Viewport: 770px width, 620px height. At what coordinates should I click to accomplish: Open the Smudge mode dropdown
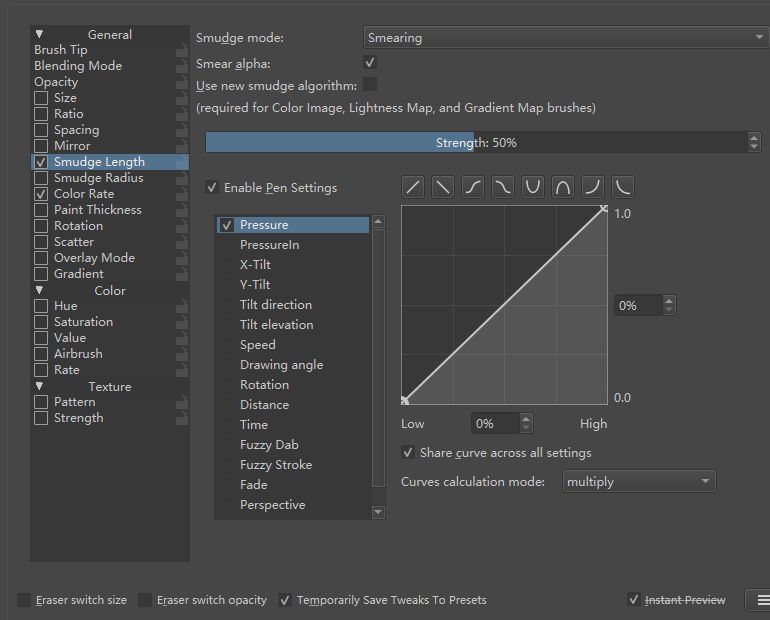coord(565,38)
